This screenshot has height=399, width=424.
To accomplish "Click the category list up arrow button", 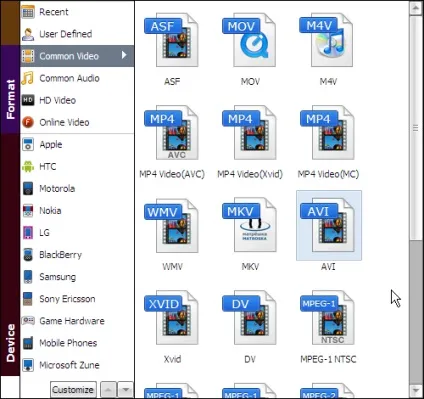I will point(108,390).
